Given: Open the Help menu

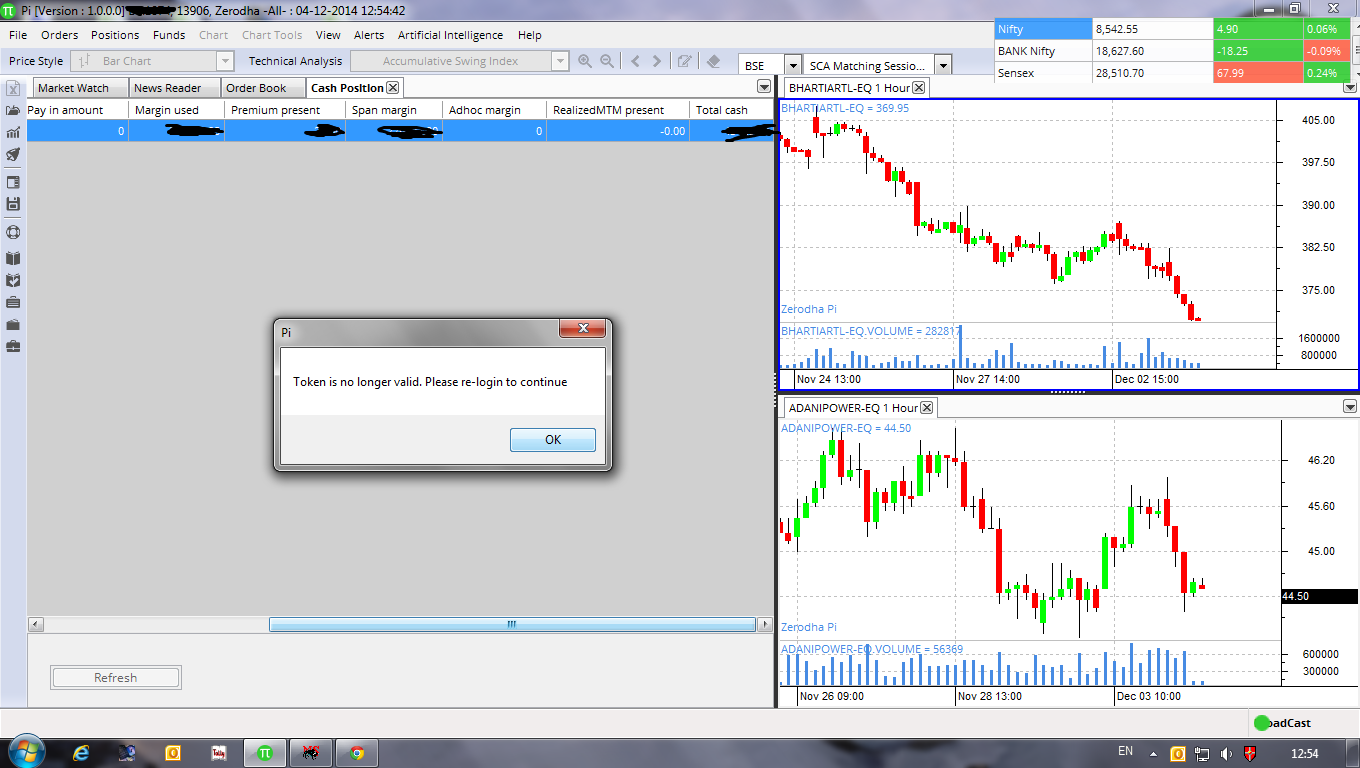Looking at the screenshot, I should [529, 35].
